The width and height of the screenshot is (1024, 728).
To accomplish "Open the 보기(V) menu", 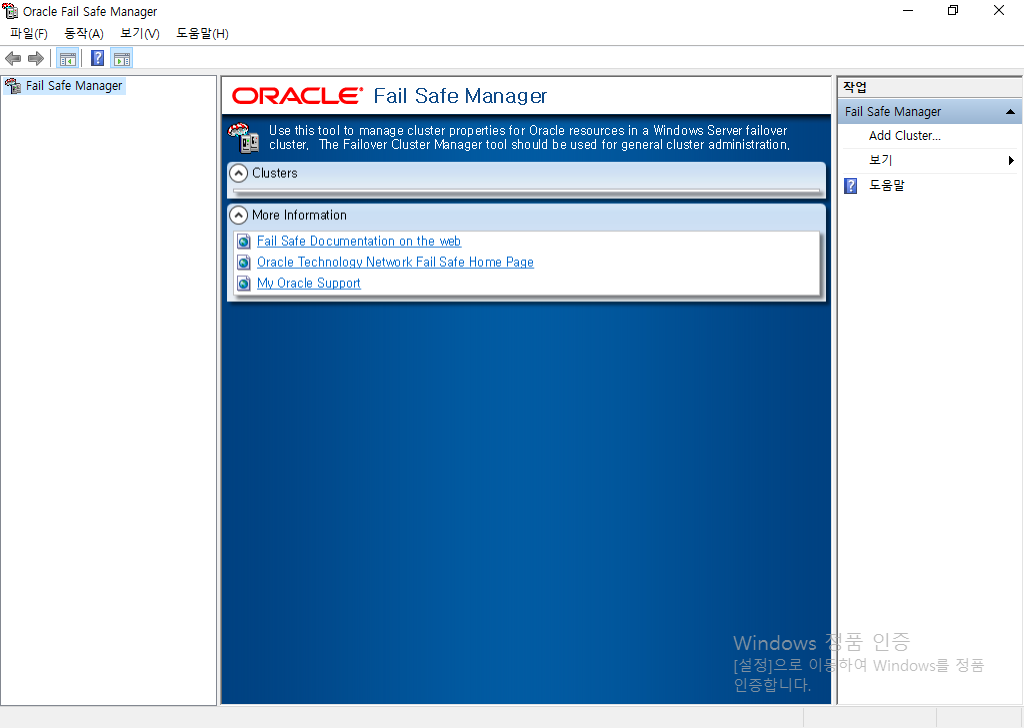I will click(x=140, y=33).
